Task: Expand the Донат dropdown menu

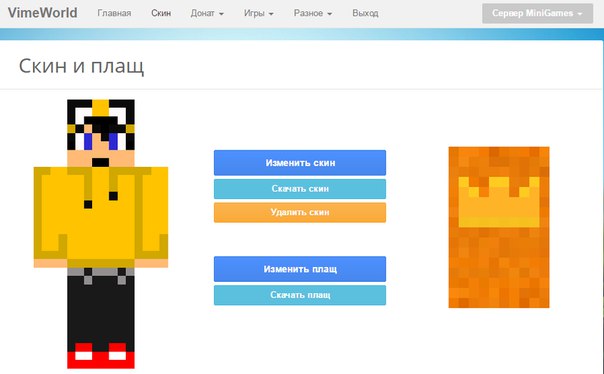Action: click(207, 13)
